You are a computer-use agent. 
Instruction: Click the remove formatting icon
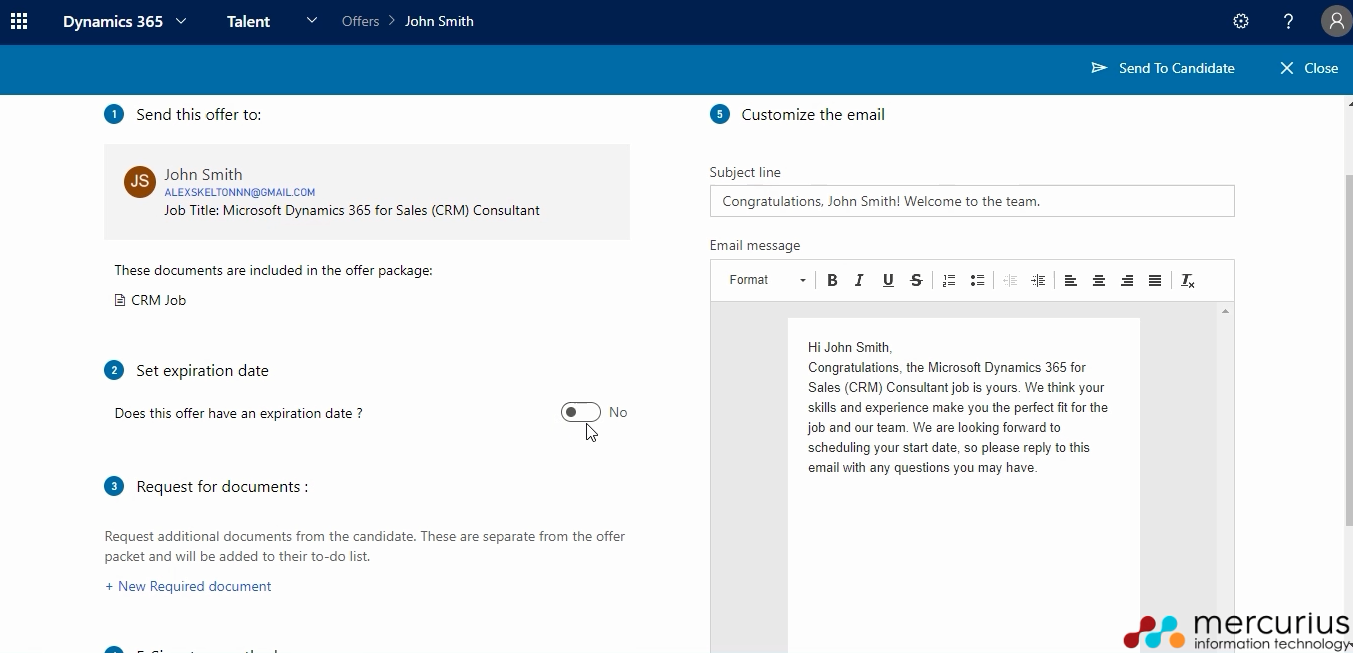pyautogui.click(x=1188, y=281)
